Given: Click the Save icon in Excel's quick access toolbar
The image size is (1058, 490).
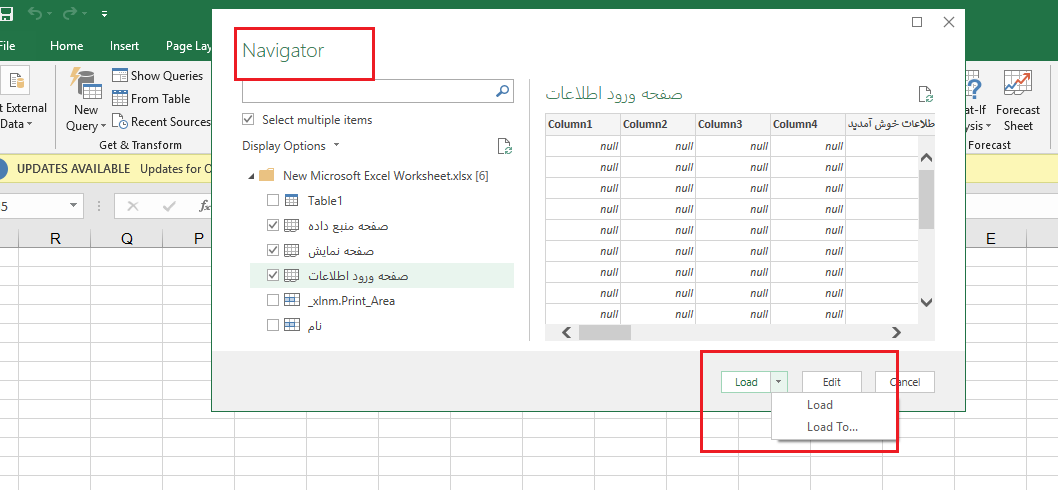Looking at the screenshot, I should (x=6, y=13).
